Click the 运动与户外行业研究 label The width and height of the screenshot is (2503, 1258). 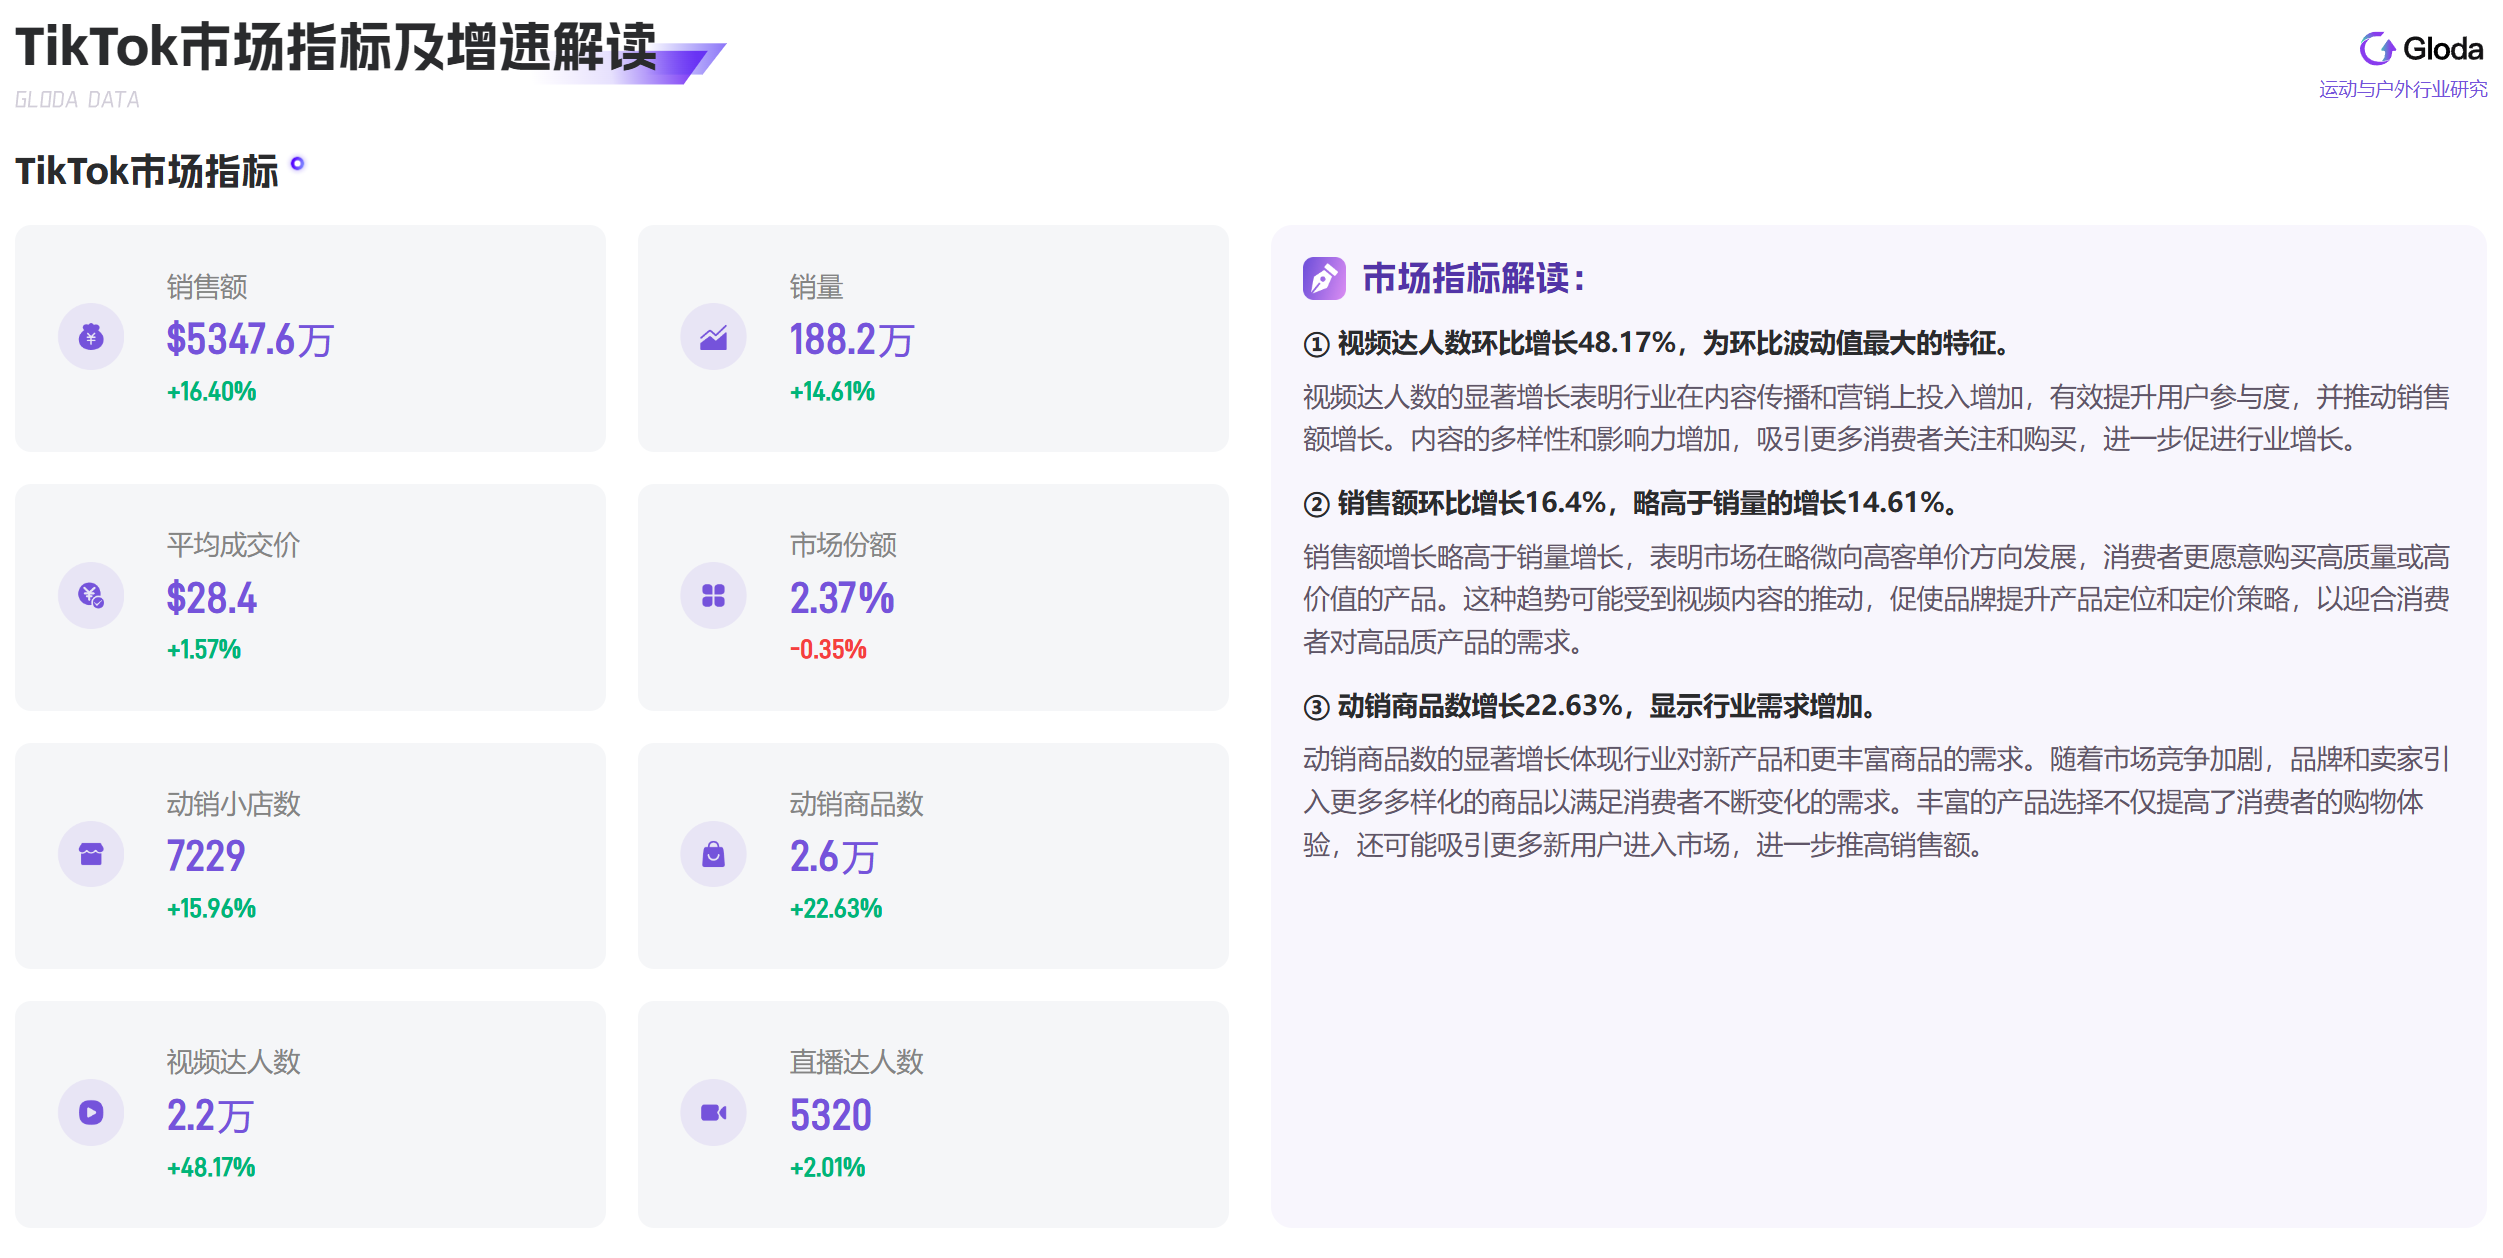pyautogui.click(x=2403, y=89)
